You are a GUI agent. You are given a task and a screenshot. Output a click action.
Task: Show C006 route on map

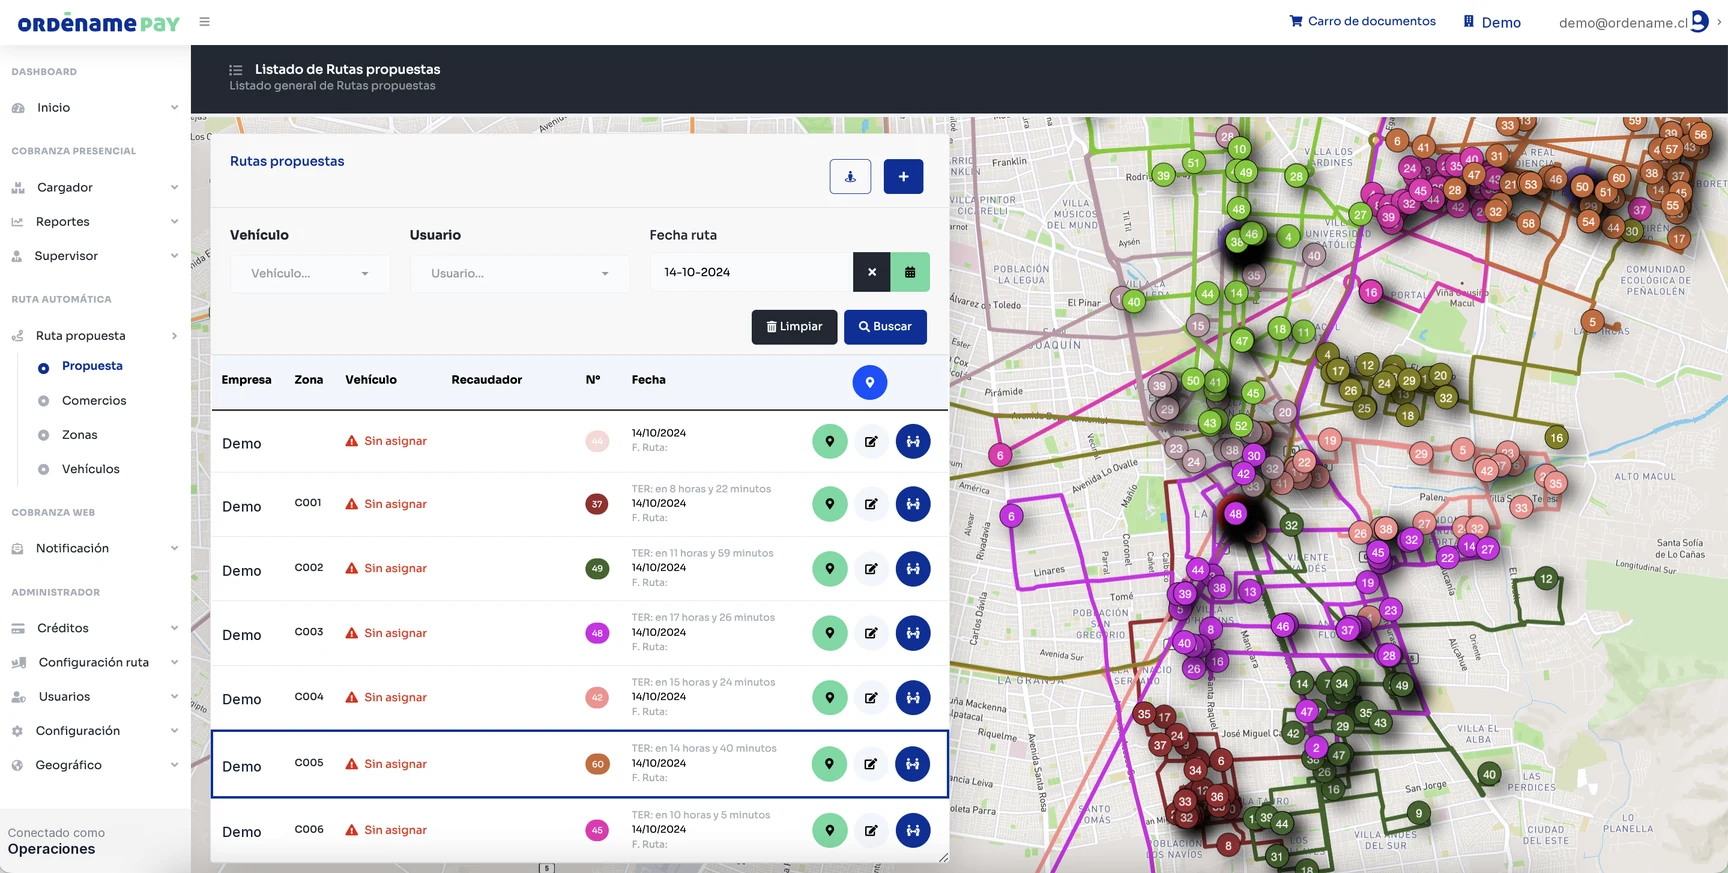coord(830,830)
